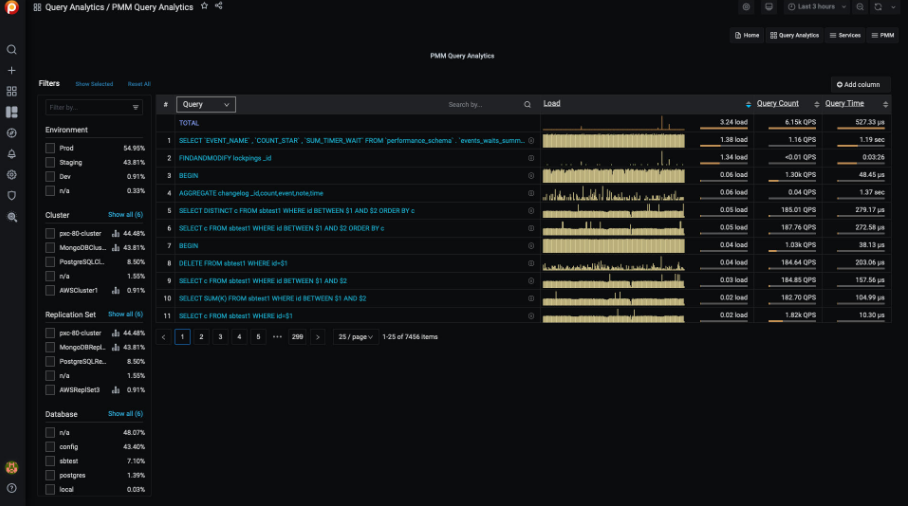Image resolution: width=909 pixels, height=506 pixels.
Task: Open the user avatar in sidebar
Action: 12,467
